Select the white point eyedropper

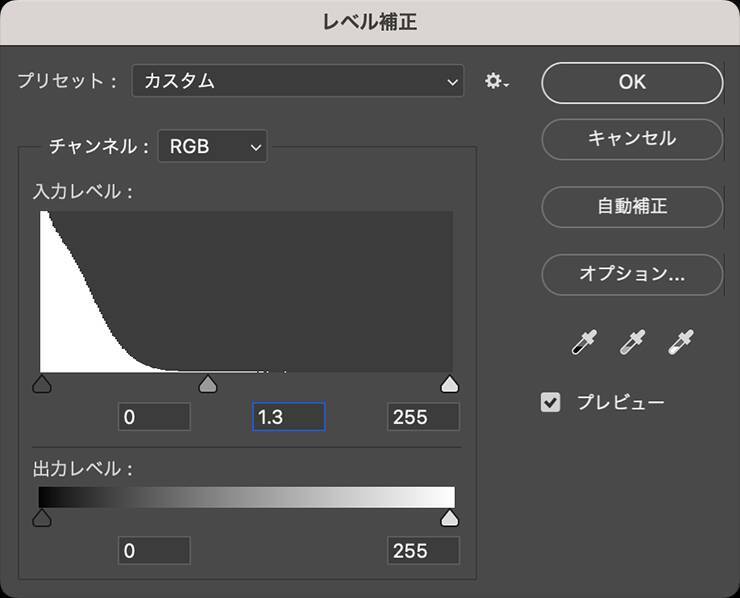tap(681, 342)
